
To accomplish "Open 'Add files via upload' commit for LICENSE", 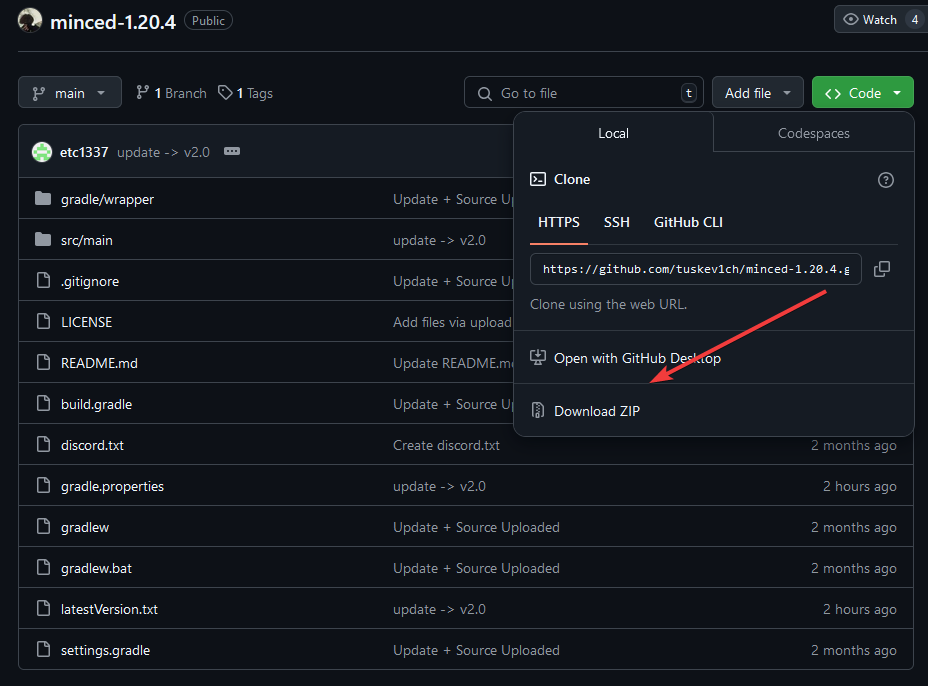I will 452,322.
